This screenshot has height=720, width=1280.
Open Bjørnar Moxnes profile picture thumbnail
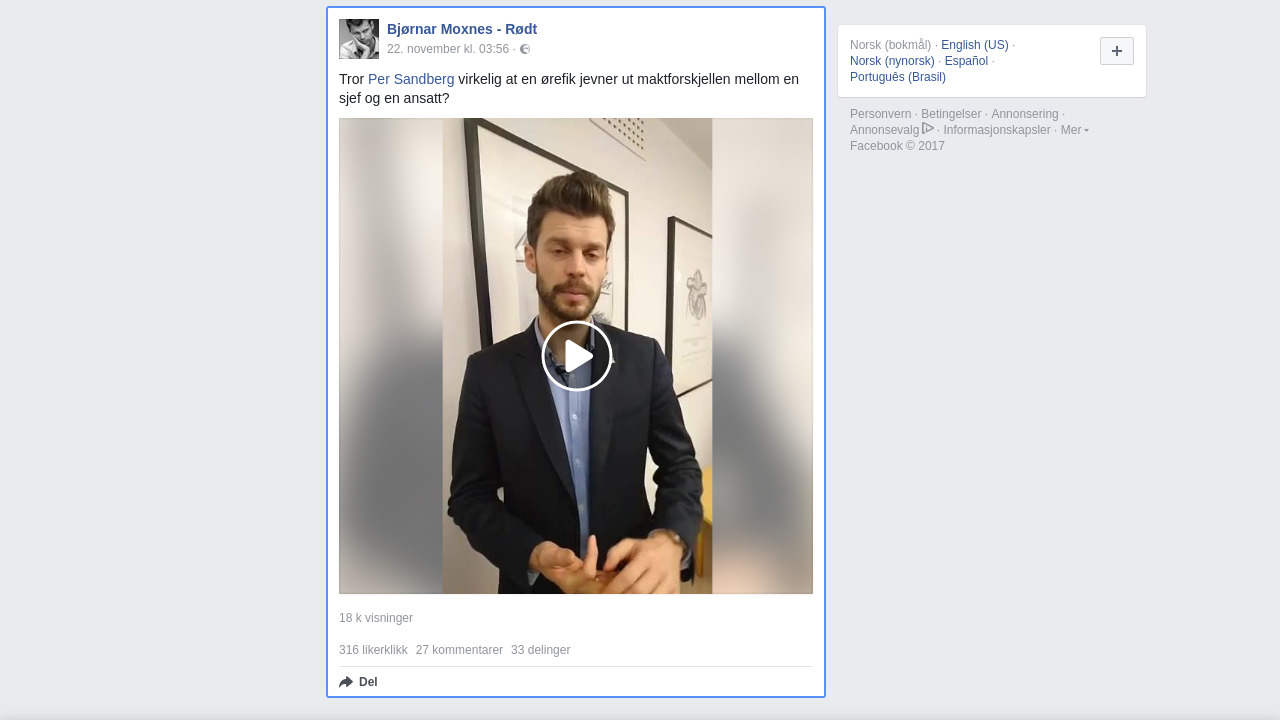point(359,39)
